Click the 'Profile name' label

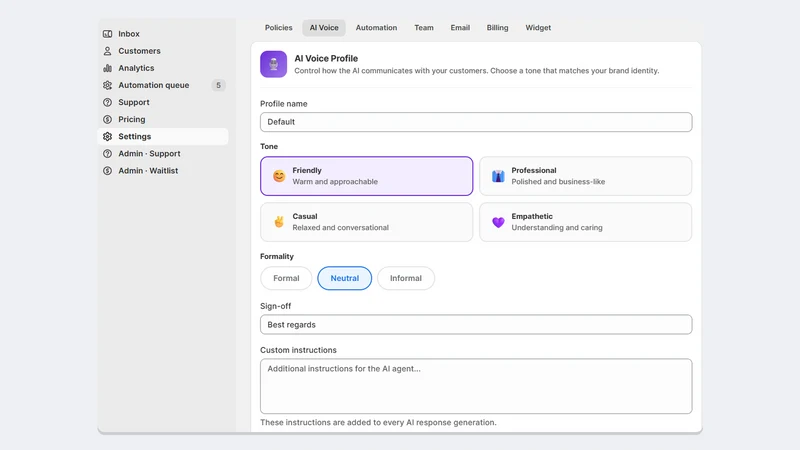point(284,104)
